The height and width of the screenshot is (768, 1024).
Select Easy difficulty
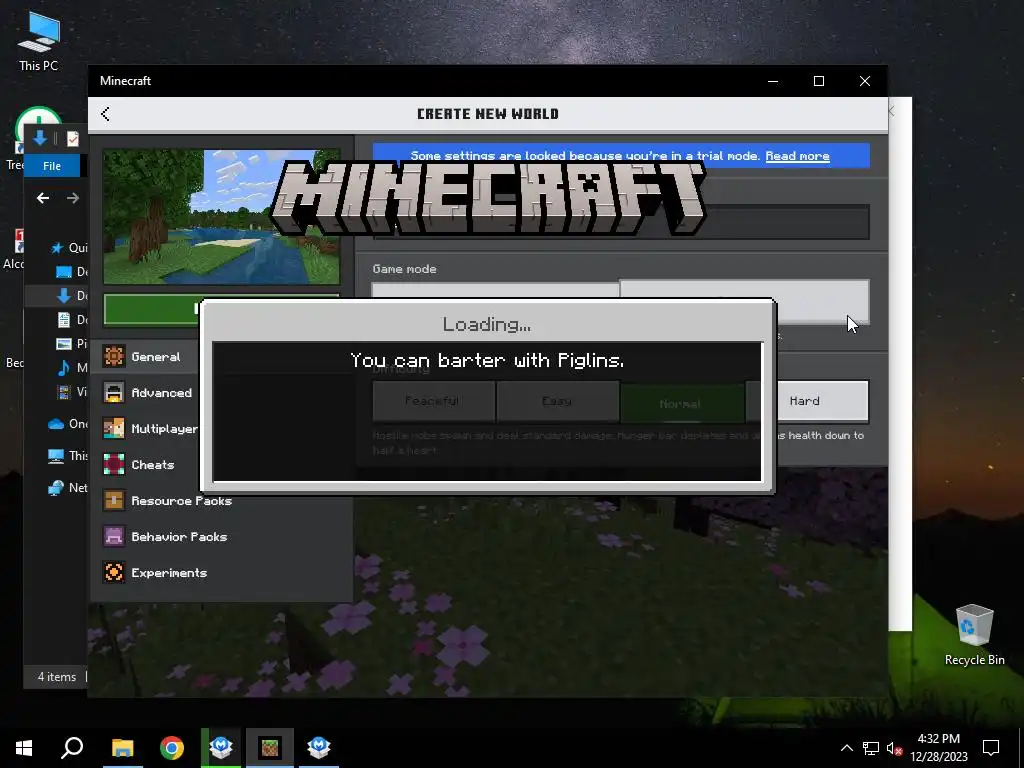click(x=557, y=401)
